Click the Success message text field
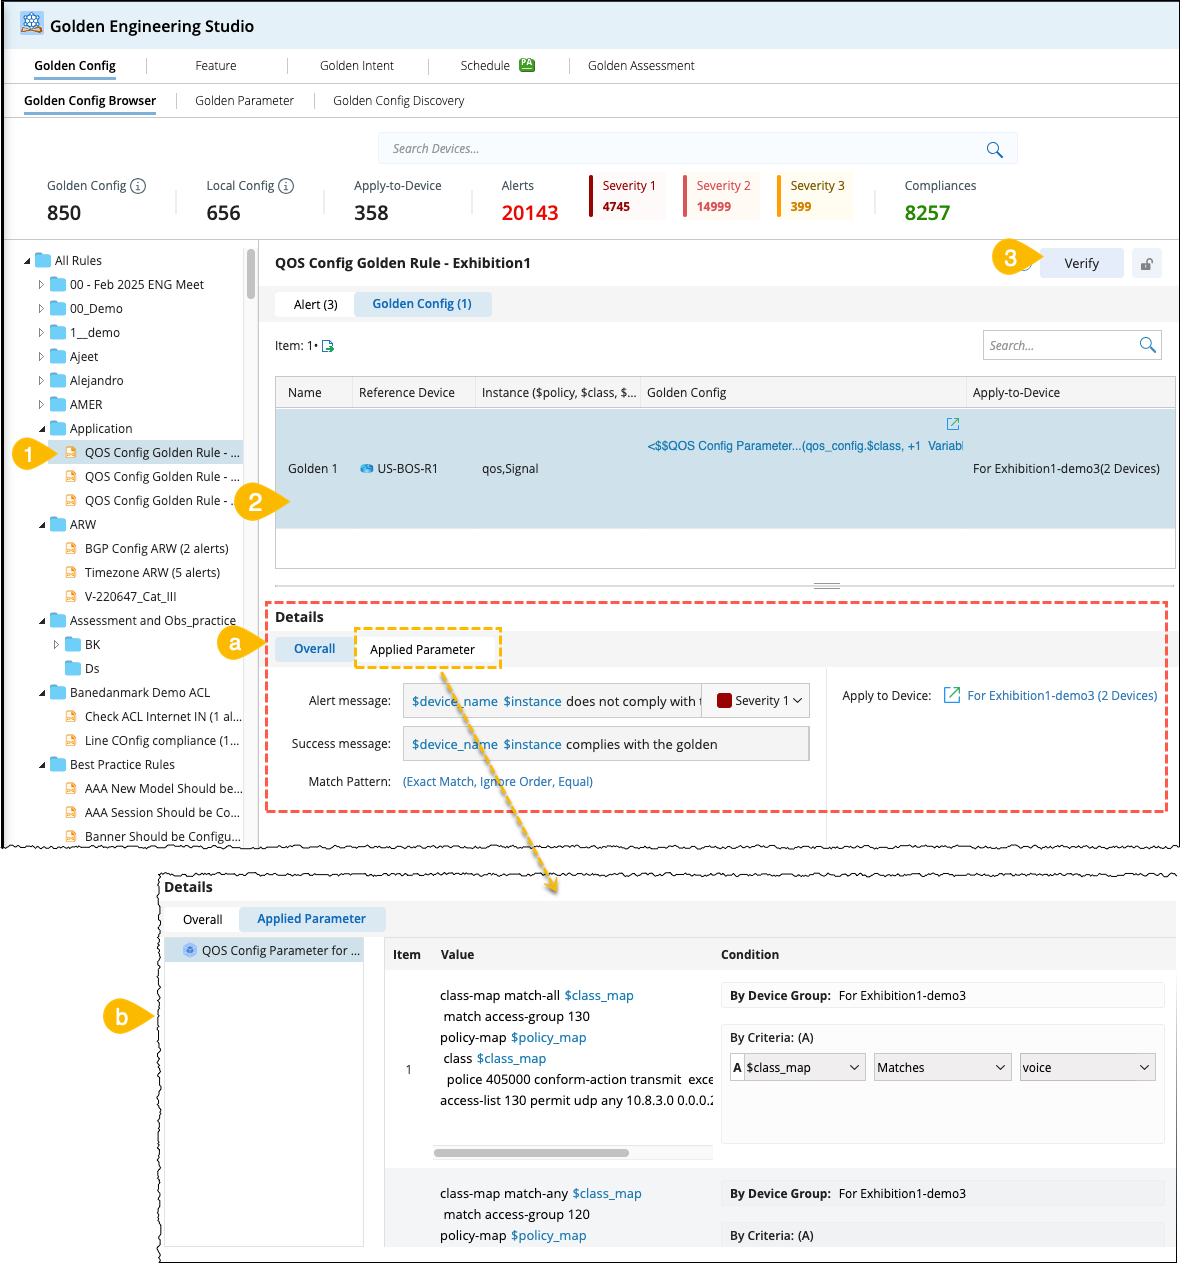Viewport: 1183px width, 1266px height. pos(606,744)
